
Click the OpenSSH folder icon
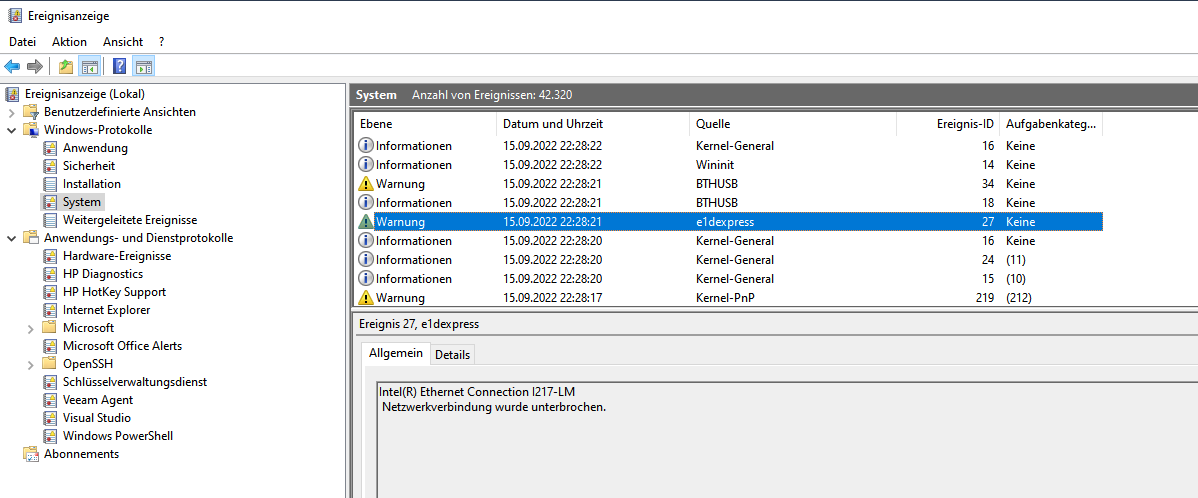[x=50, y=364]
